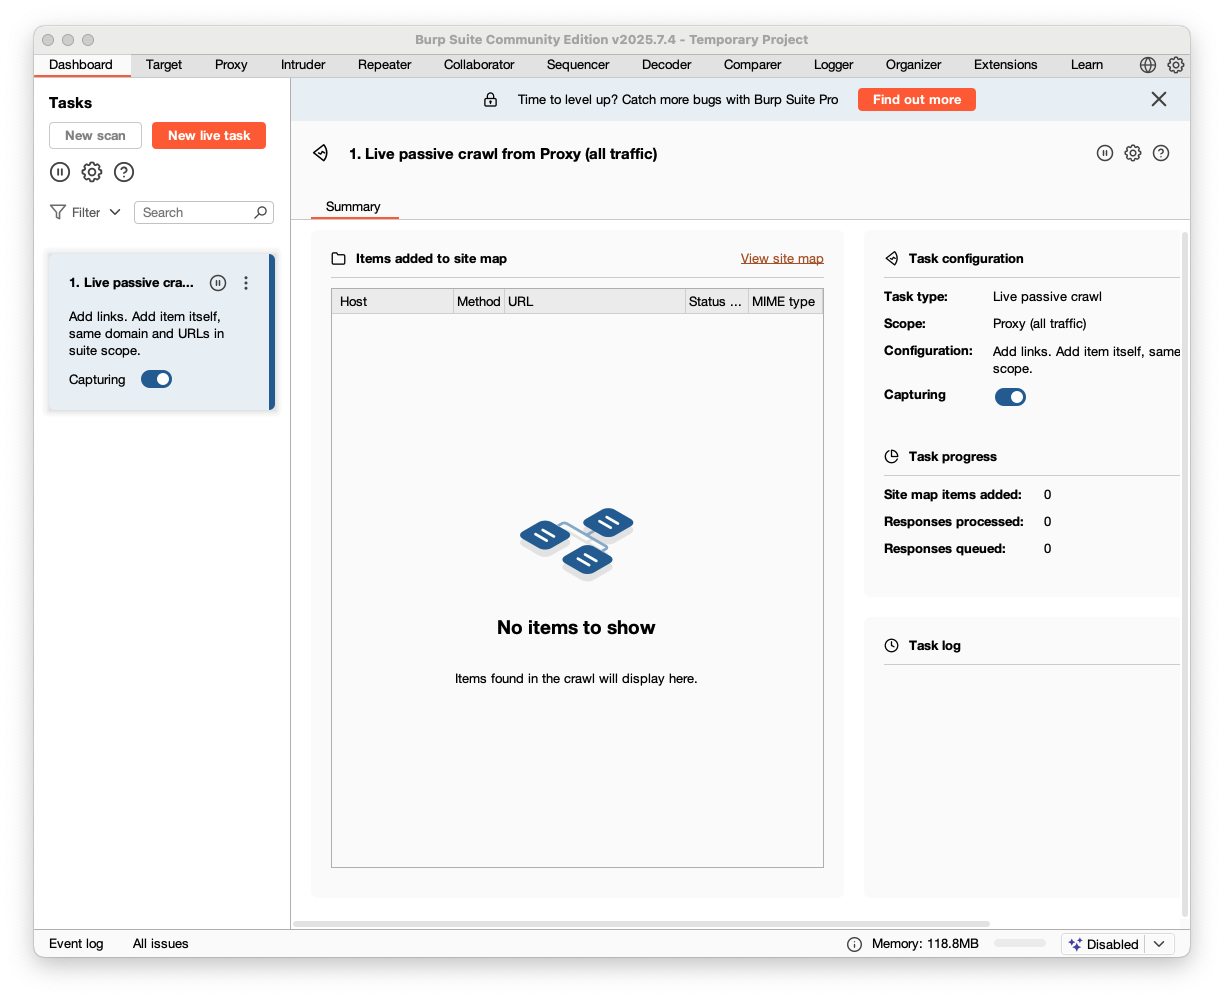This screenshot has width=1224, height=999.
Task: Click sparkle AI icon in status bar
Action: tap(1075, 944)
